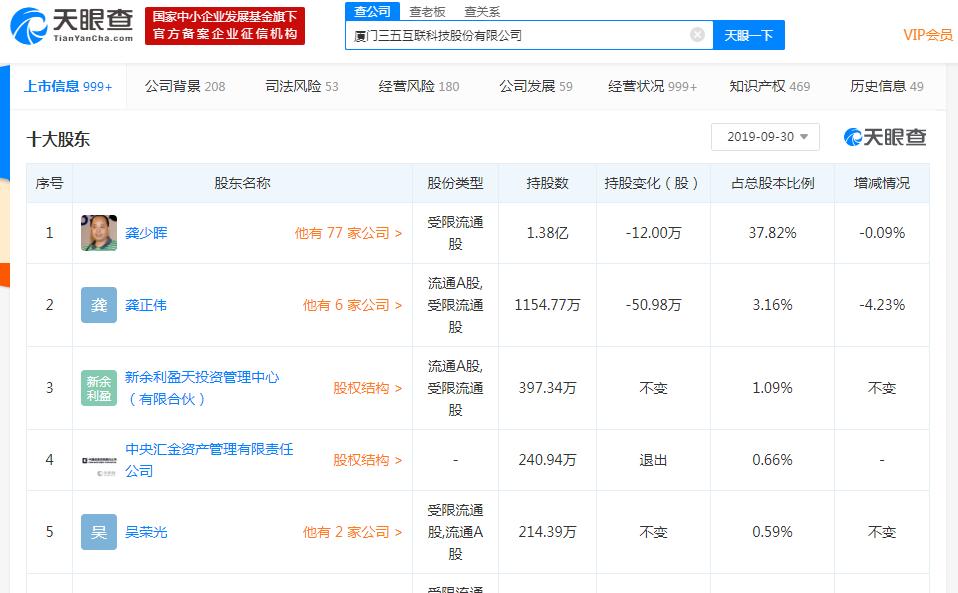Open the 2019-09-30 date dropdown
This screenshot has height=593, width=958.
point(765,137)
